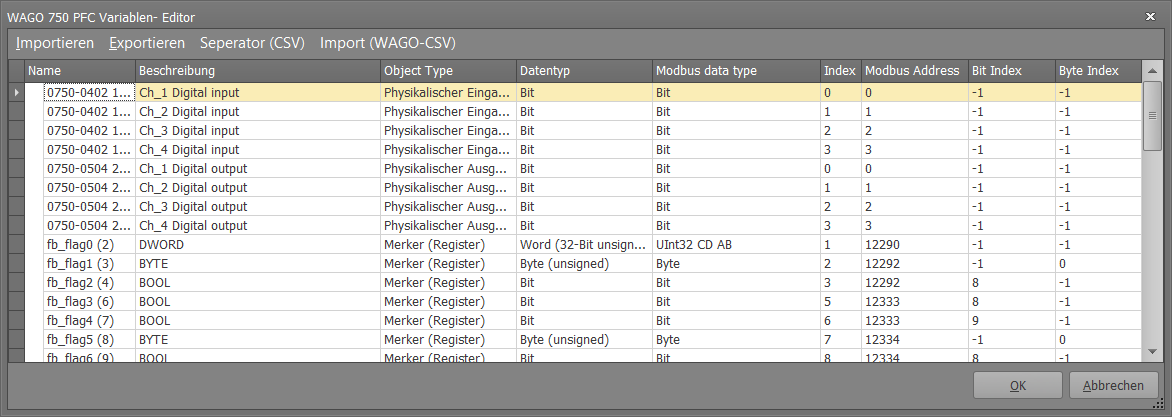
Task: Confirm with the OK button
Action: click(1018, 386)
